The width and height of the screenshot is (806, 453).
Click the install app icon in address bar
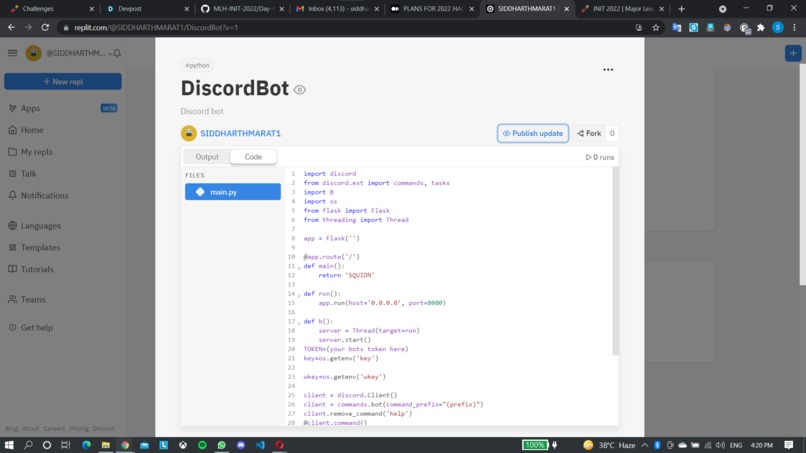point(639,28)
